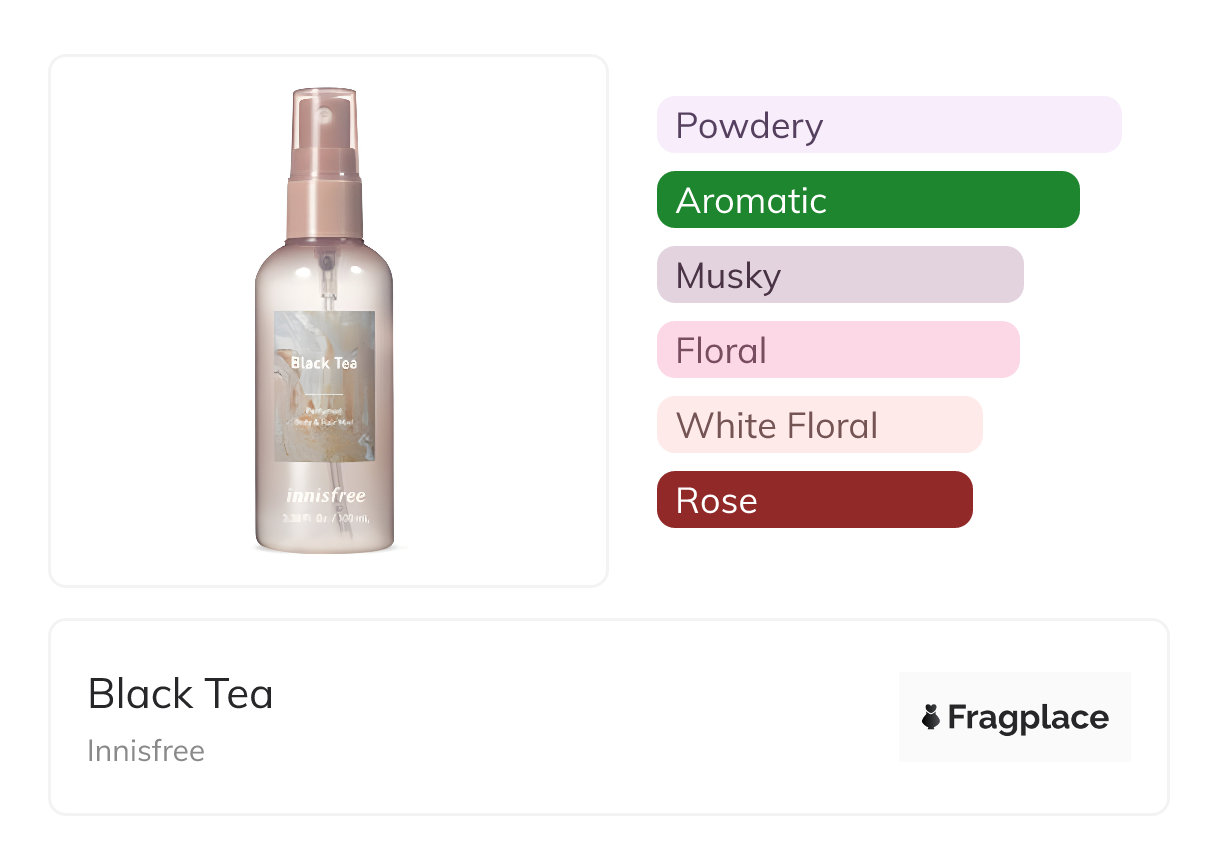Open the Black Tea product title
Screen dimensions: 1218x864
pos(180,694)
